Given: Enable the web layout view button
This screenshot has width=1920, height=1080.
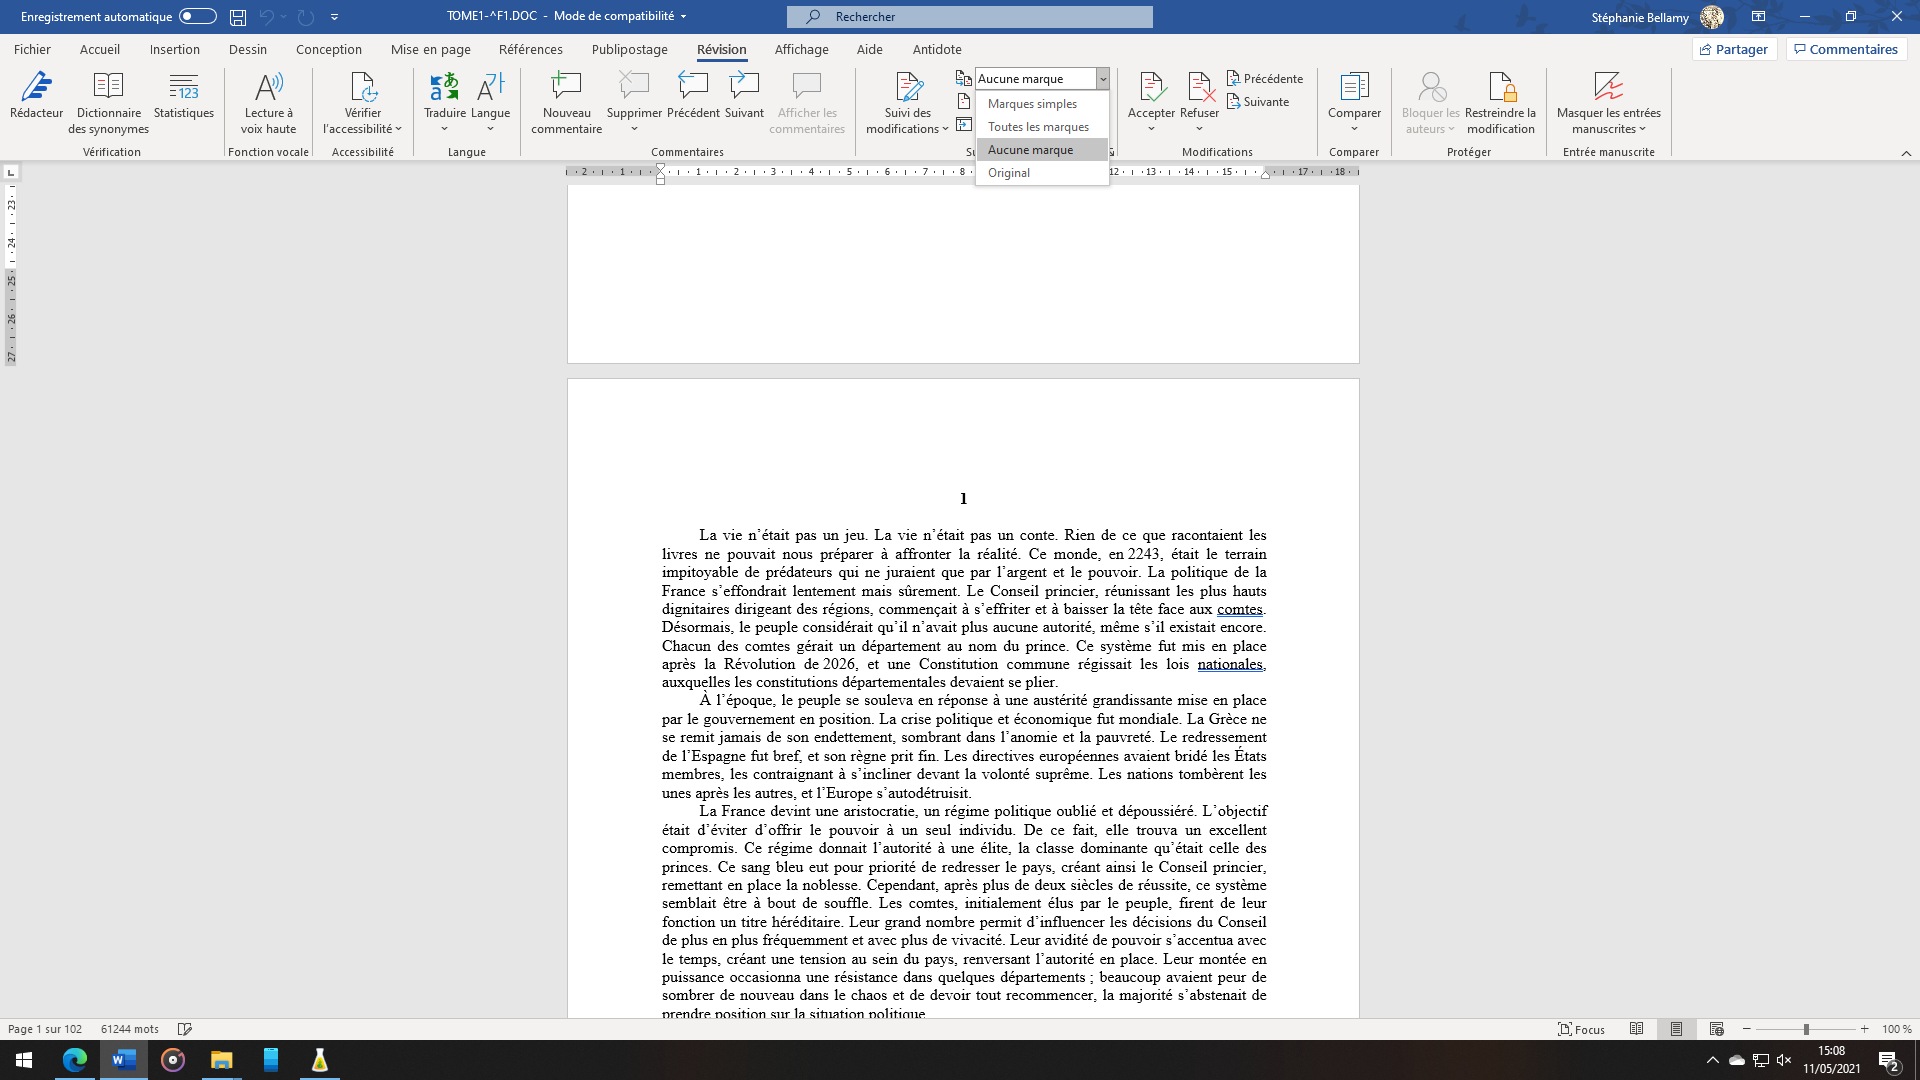Looking at the screenshot, I should [1717, 1029].
